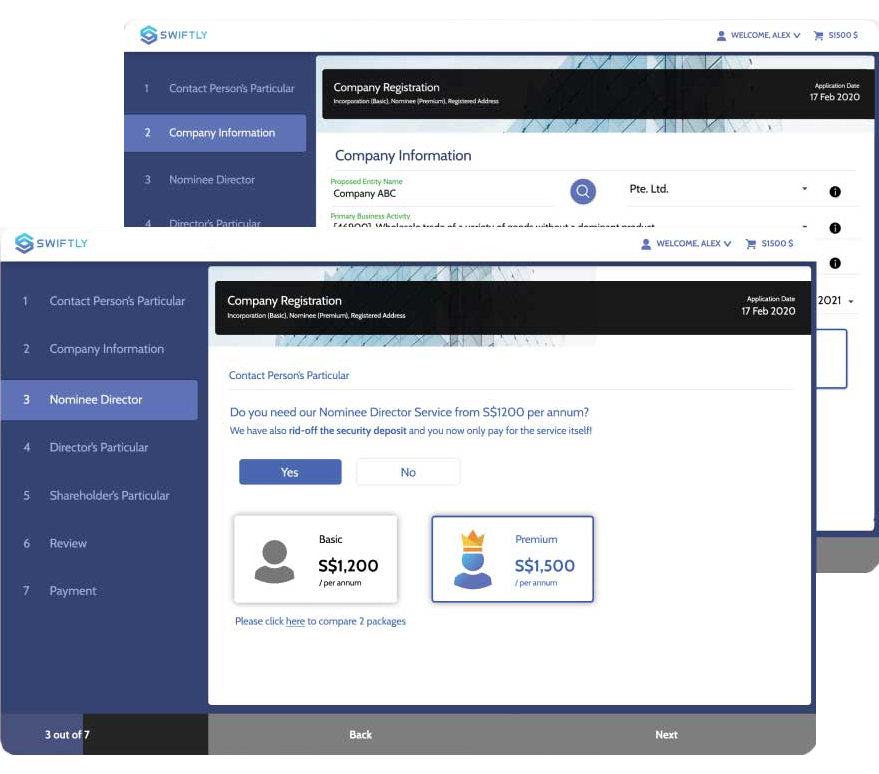Viewport: 879px width, 774px height.
Task: Open the Primary Business Activity dropdown arrow
Action: point(804,226)
